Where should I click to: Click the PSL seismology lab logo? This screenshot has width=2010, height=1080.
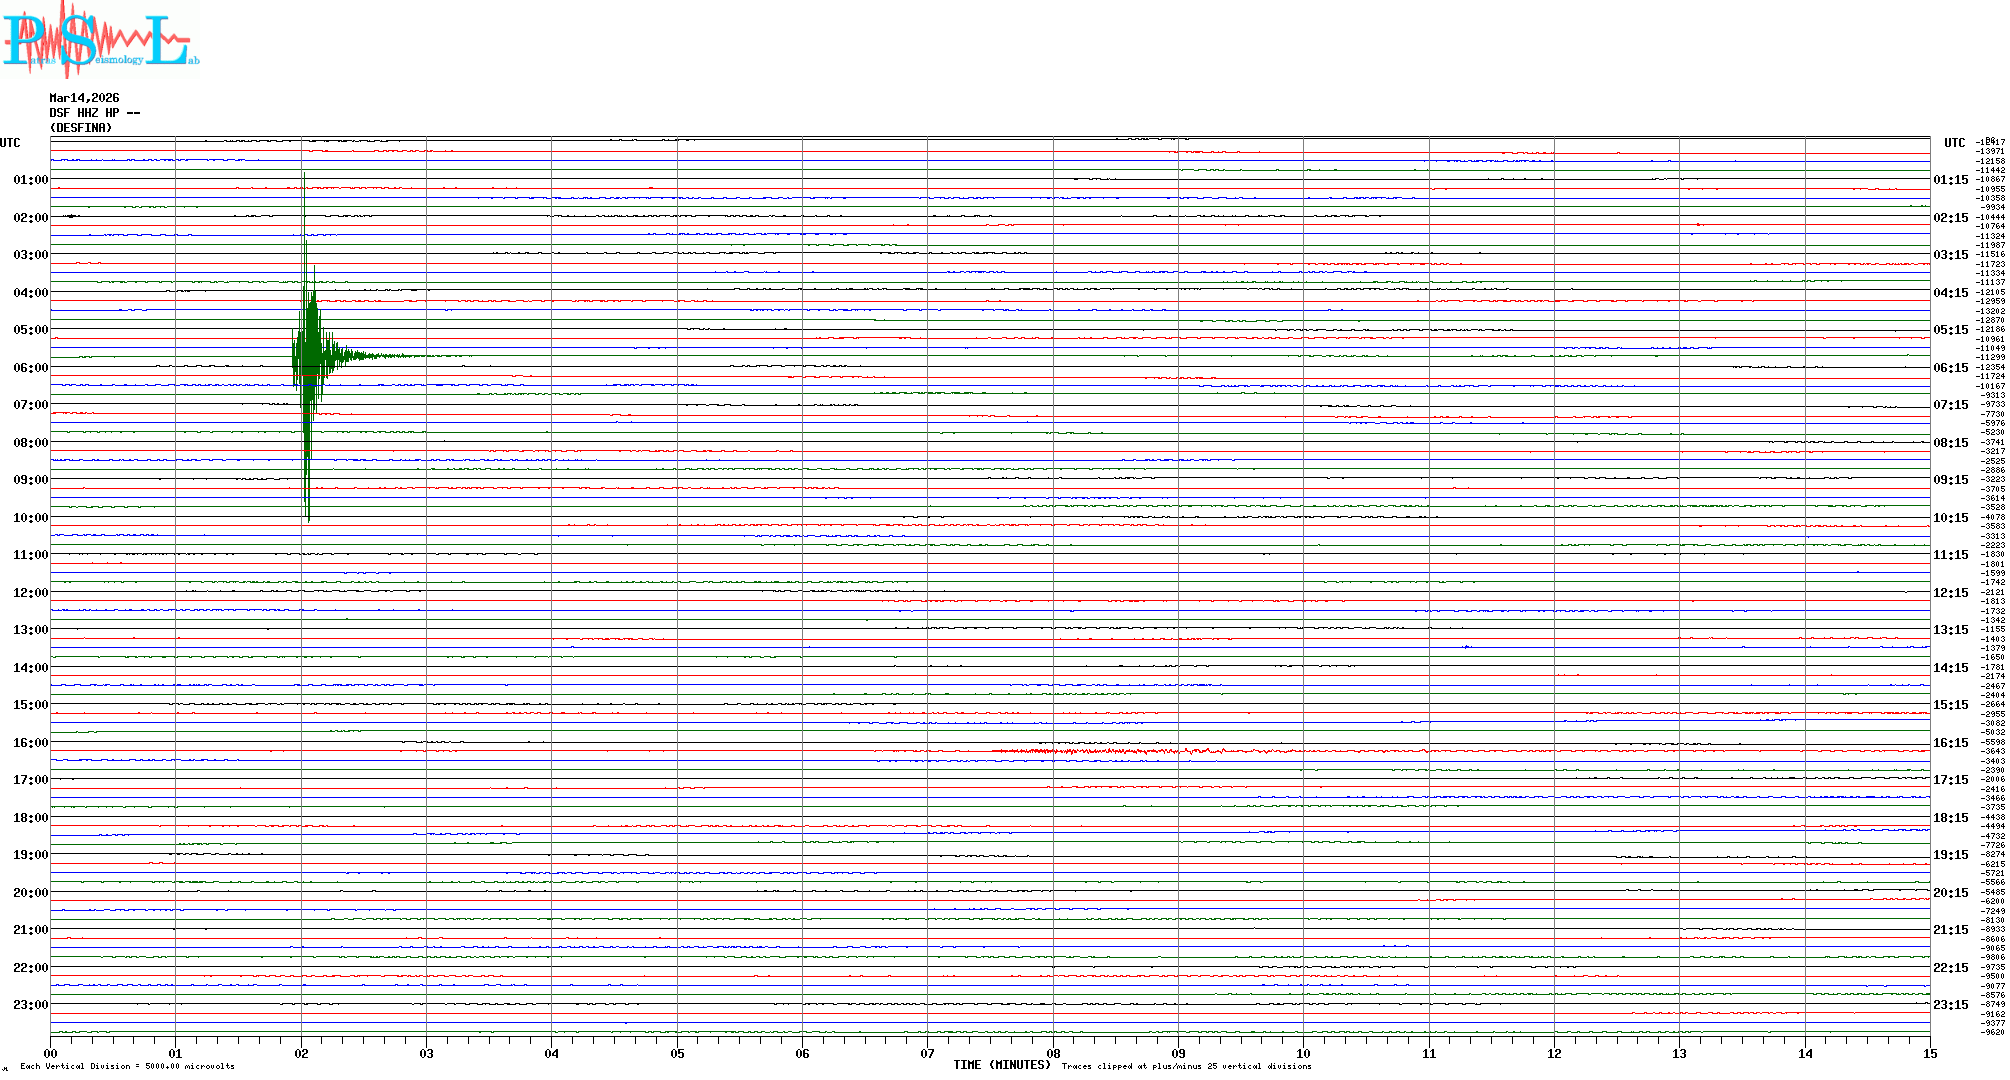(98, 40)
